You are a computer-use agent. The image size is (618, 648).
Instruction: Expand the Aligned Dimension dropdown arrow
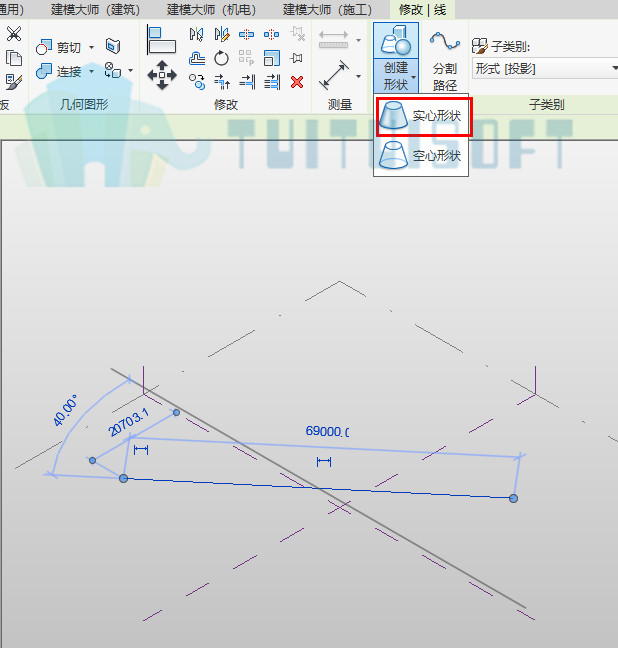pos(358,76)
